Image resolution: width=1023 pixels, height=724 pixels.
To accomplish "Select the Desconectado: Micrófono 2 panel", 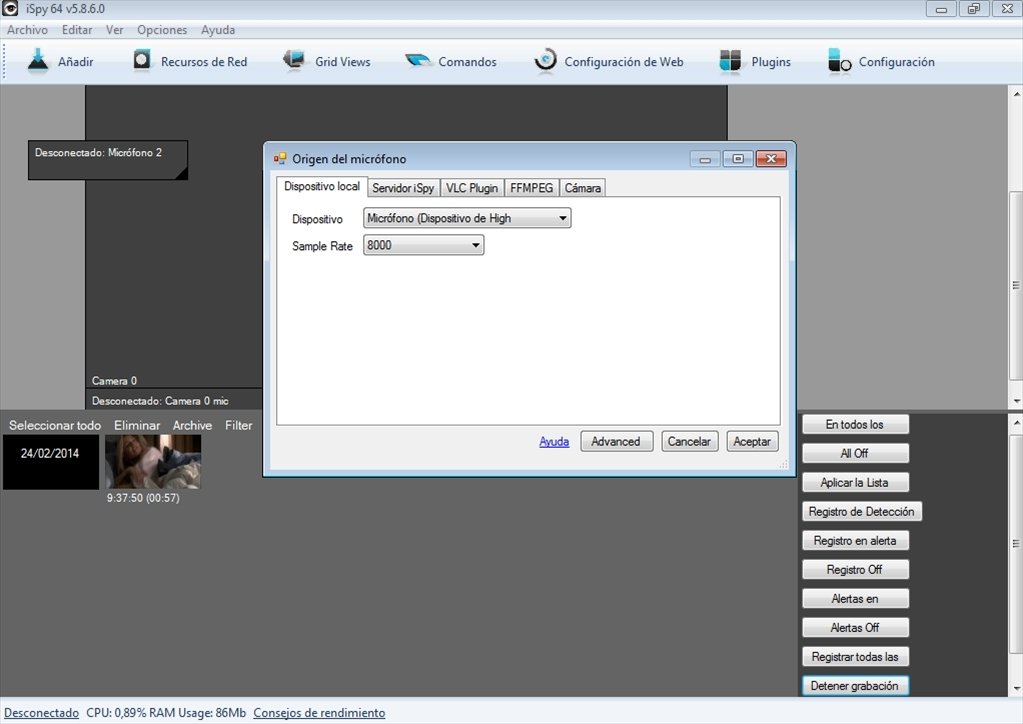I will 108,160.
